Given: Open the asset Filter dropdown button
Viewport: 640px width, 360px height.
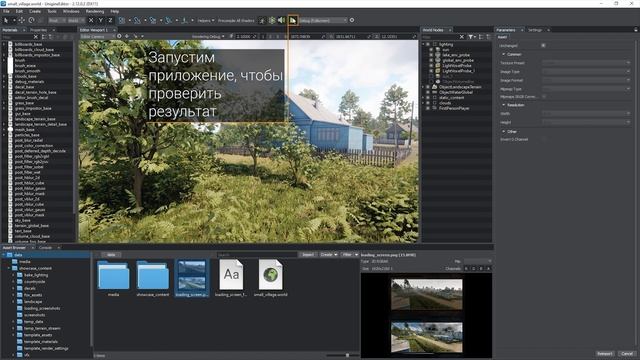Looking at the screenshot, I should coord(350,254).
